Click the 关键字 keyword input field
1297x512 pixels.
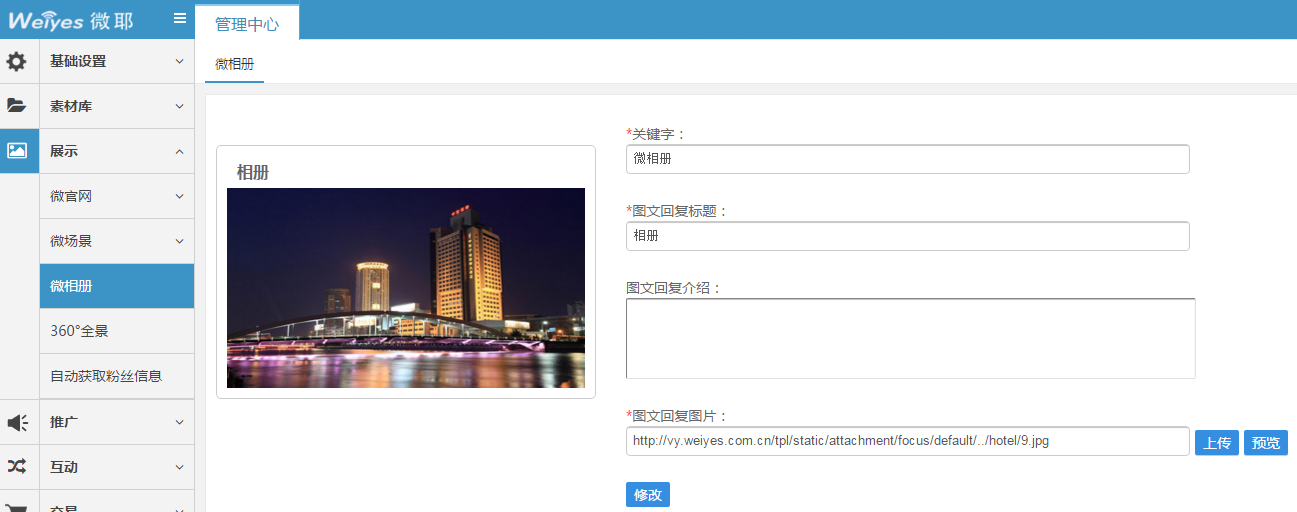(x=907, y=159)
